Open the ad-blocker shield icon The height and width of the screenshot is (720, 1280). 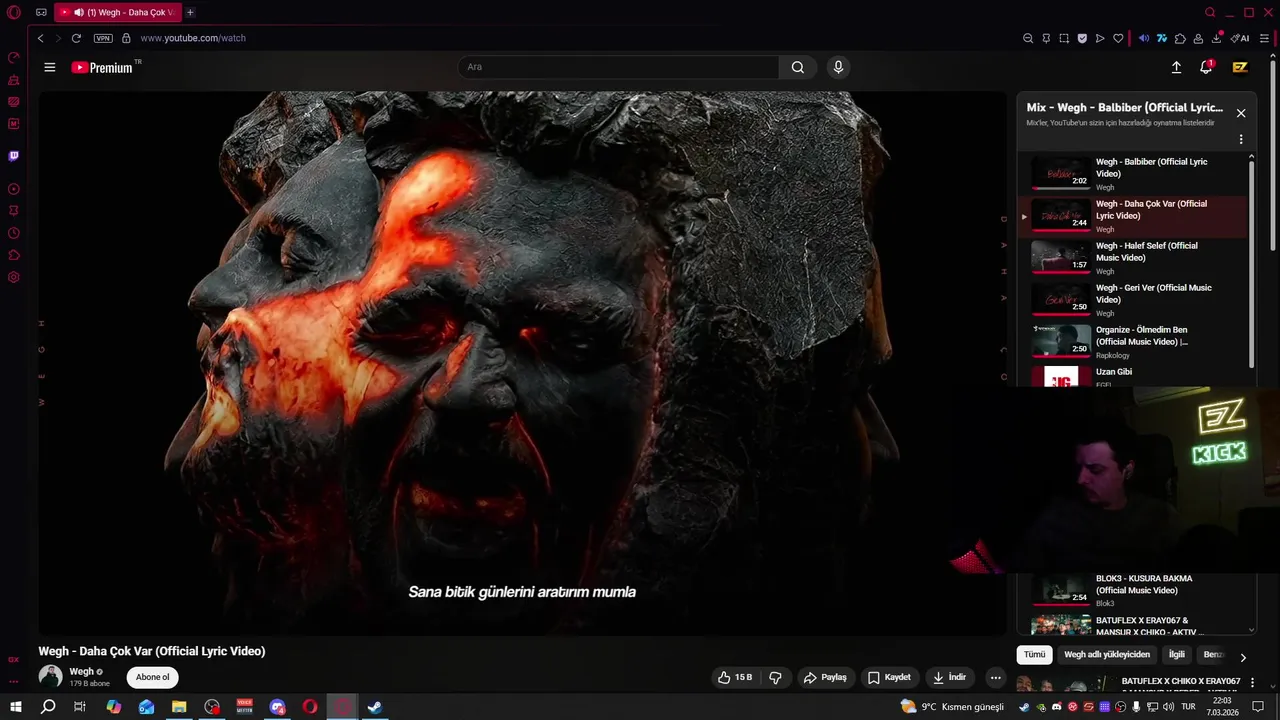(1082, 38)
